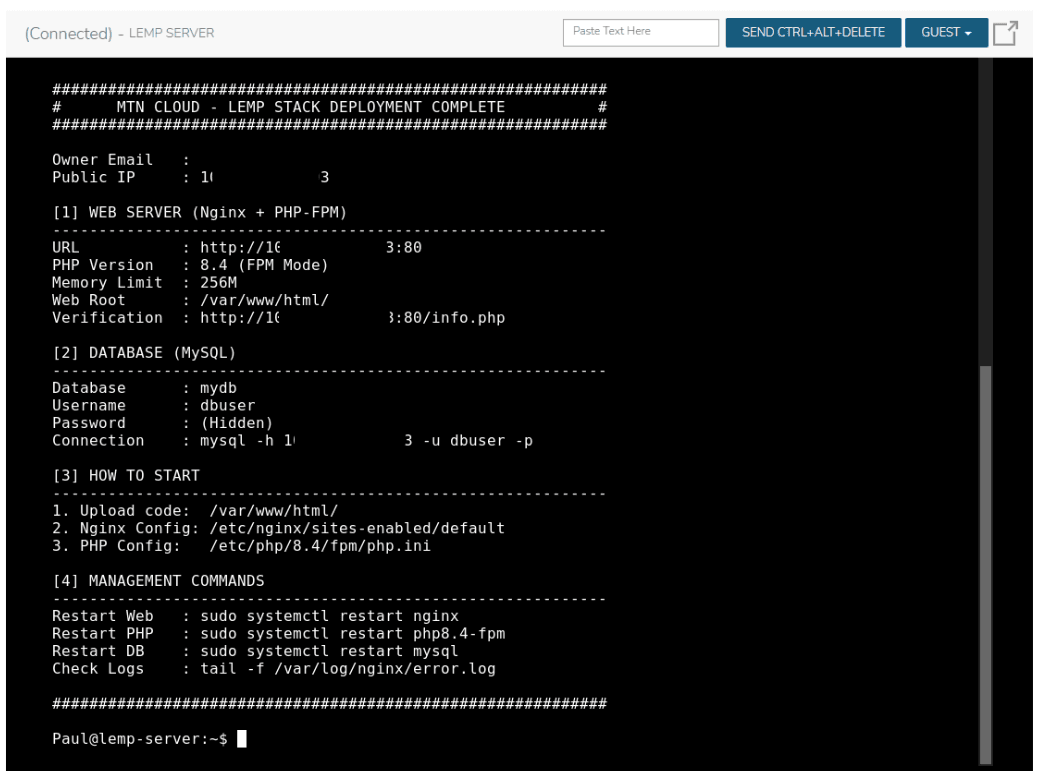This screenshot has width=1041, height=781.
Task: Click the '(Connected)' status label
Action: coord(68,33)
